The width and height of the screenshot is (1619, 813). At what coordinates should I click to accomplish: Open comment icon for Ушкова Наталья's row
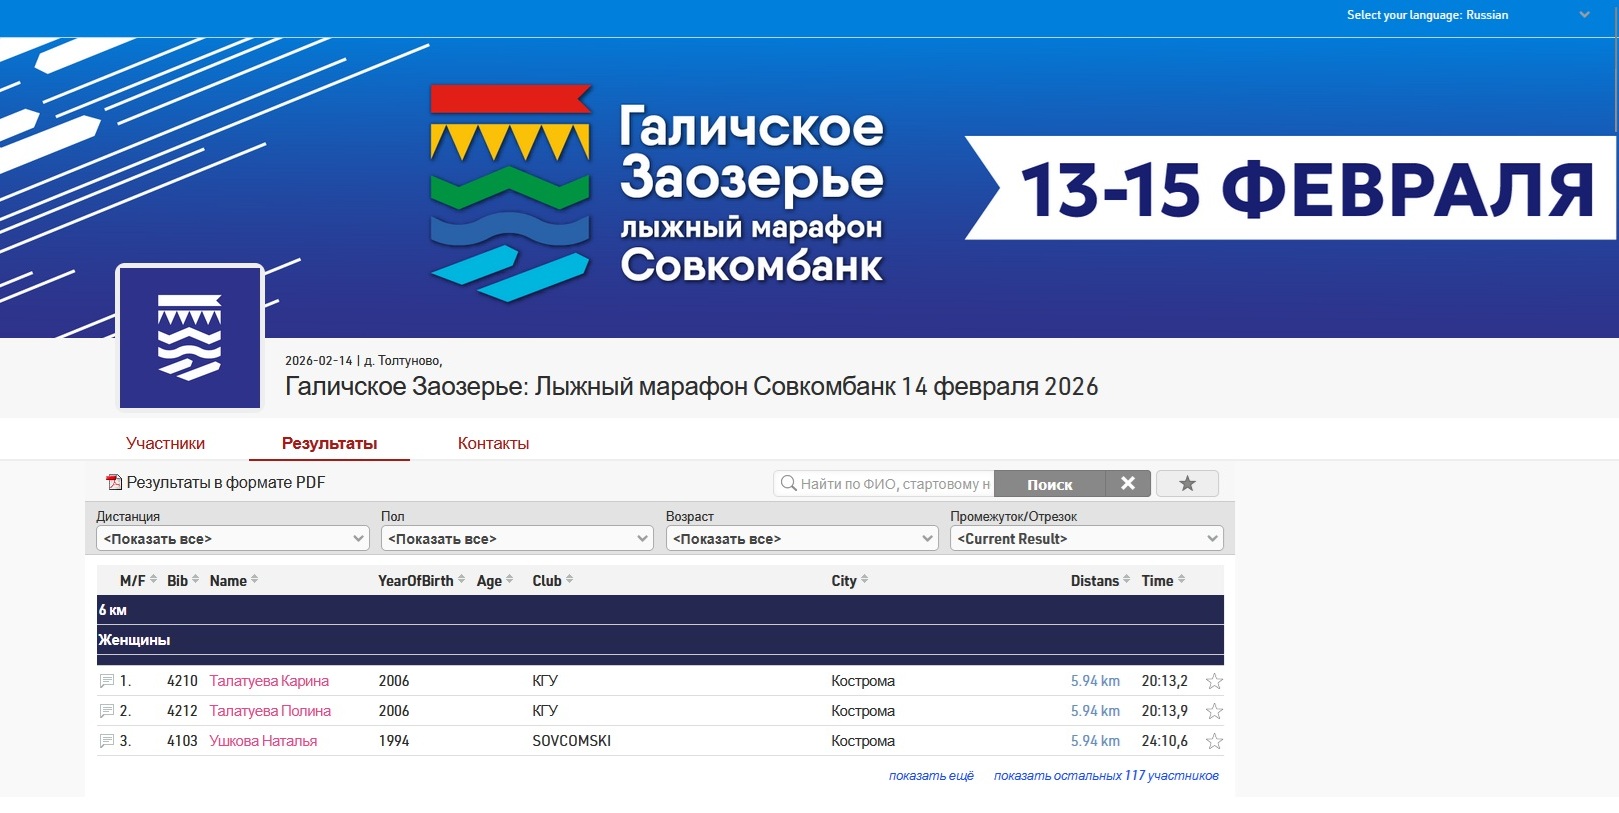[x=107, y=741]
